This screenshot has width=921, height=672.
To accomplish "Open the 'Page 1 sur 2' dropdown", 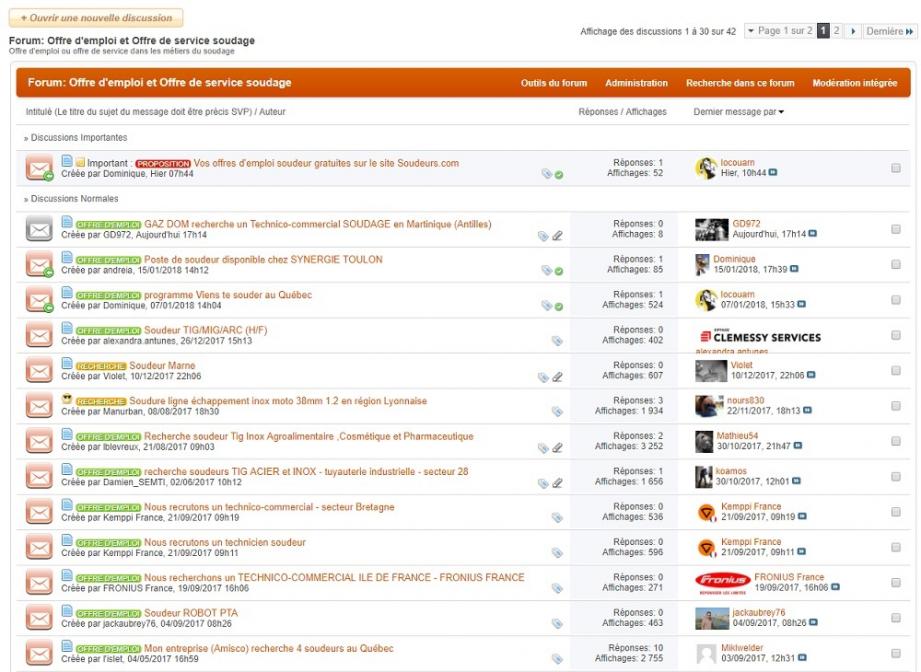I will [778, 32].
